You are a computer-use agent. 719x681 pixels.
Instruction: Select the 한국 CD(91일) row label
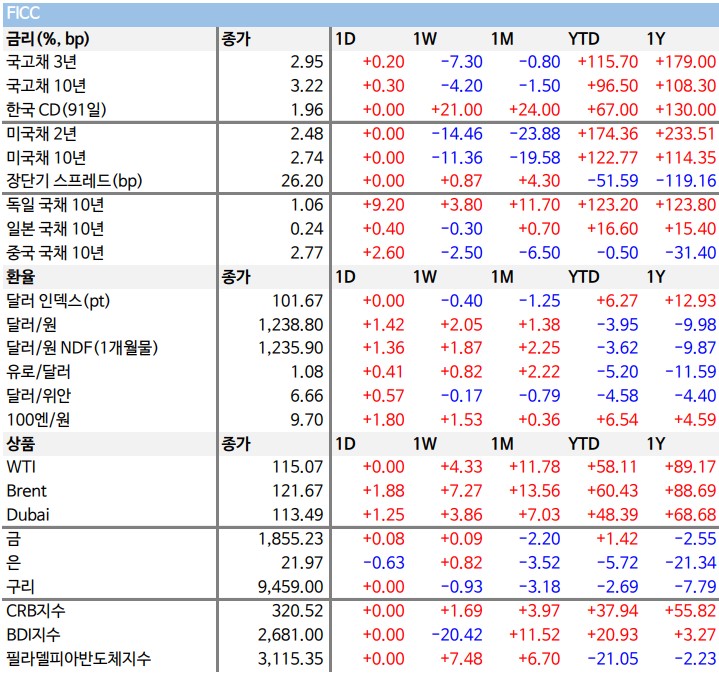[x=56, y=110]
